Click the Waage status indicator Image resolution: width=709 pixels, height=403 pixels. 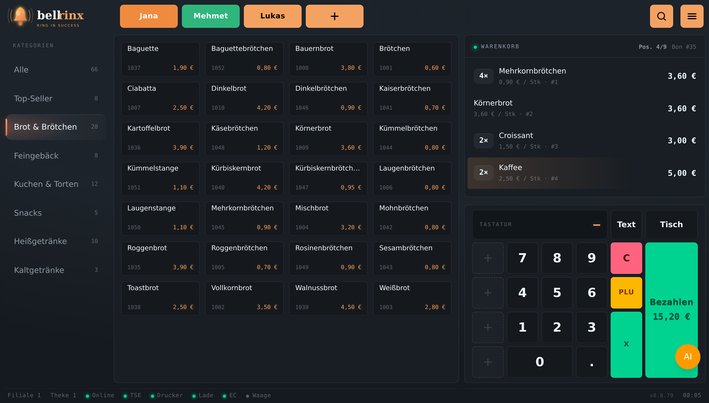click(x=258, y=396)
